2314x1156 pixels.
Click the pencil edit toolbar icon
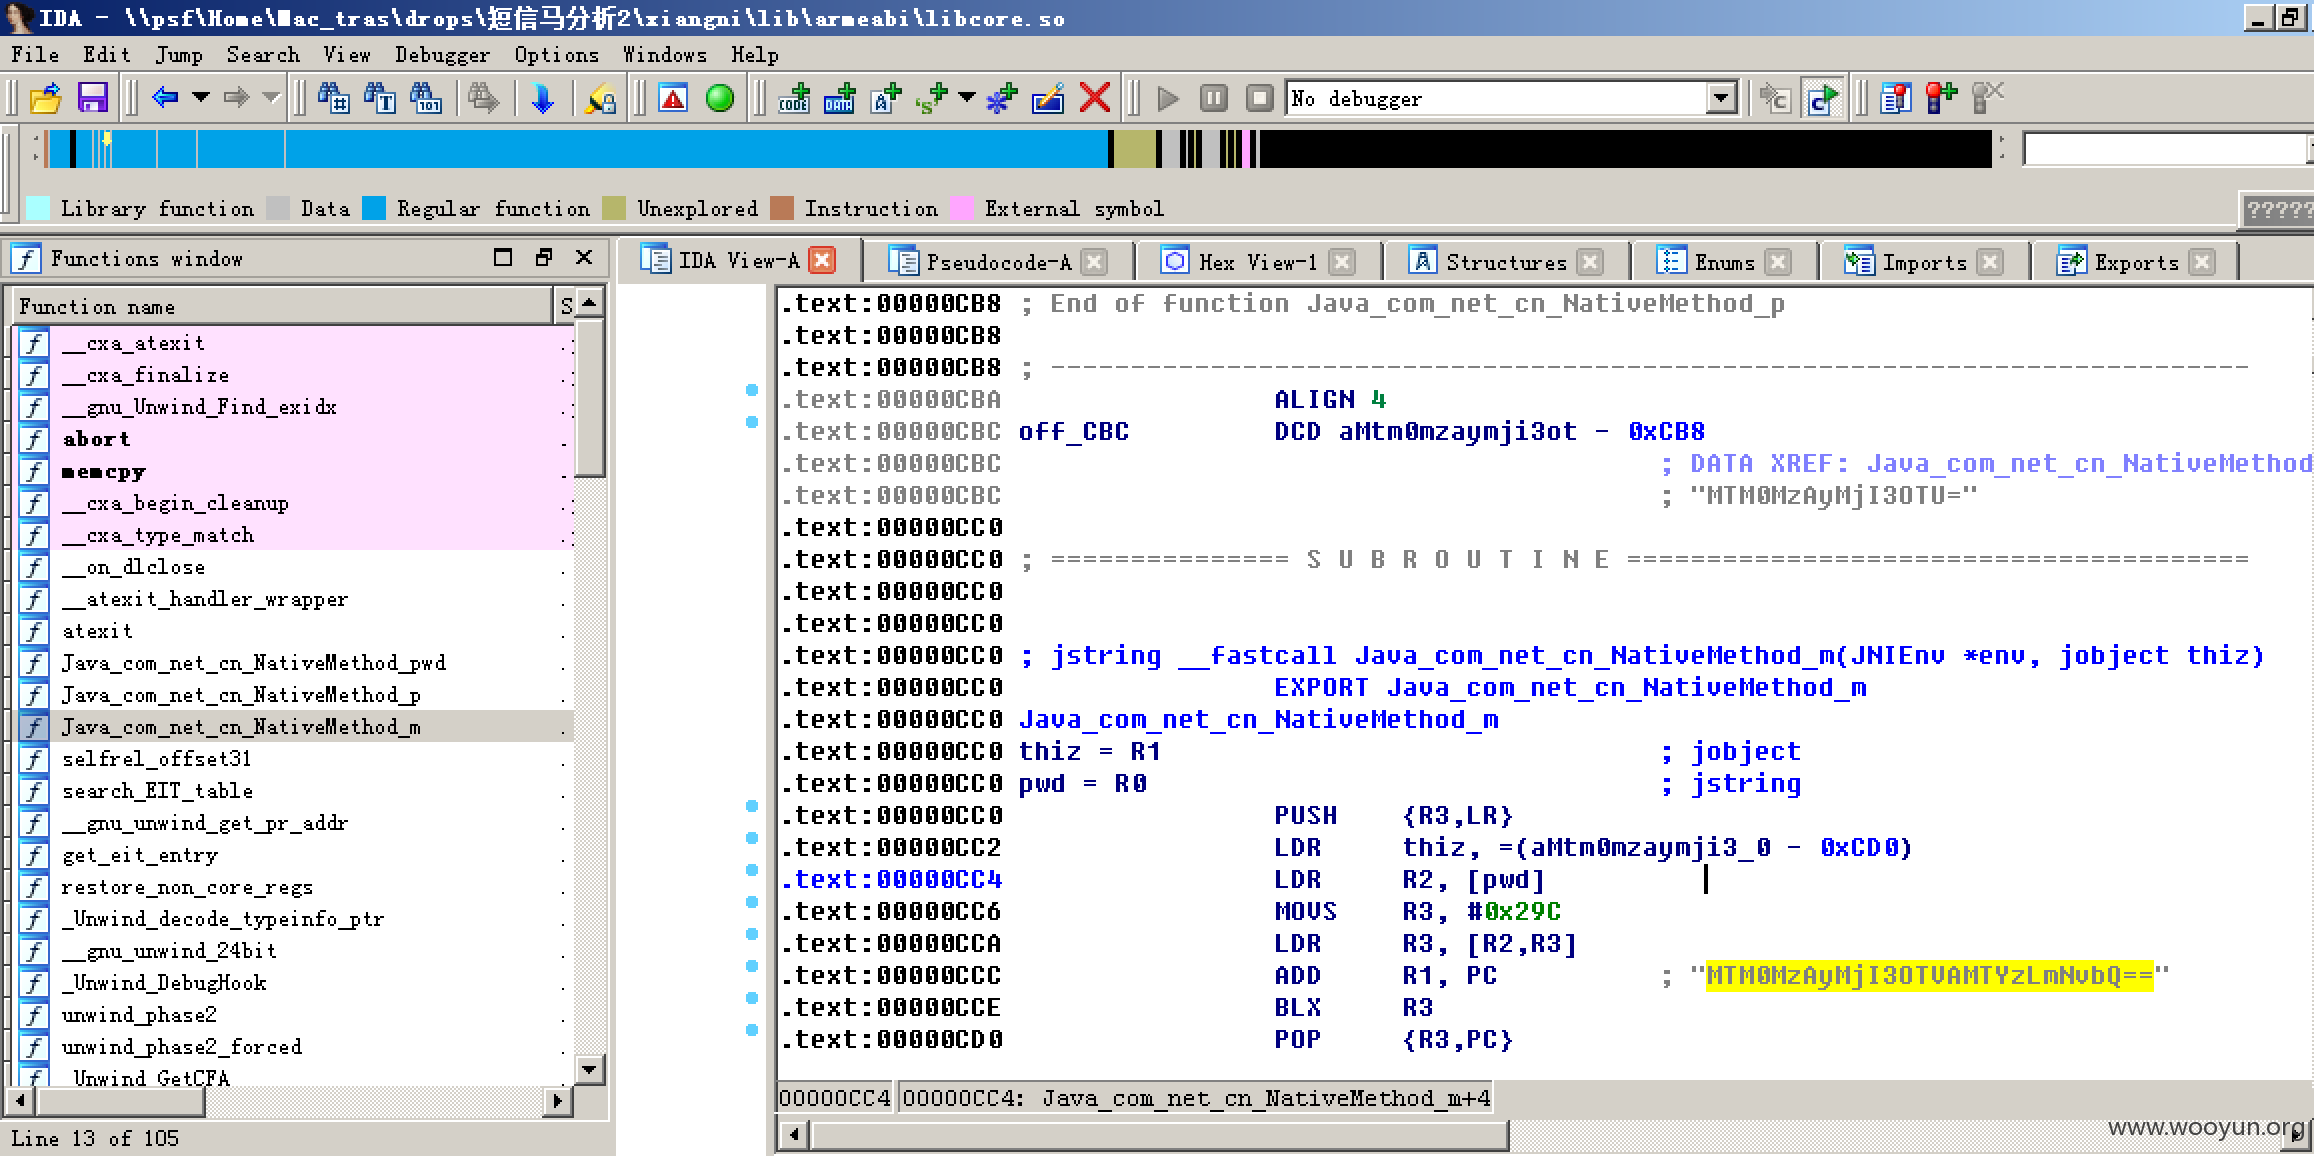[1048, 98]
